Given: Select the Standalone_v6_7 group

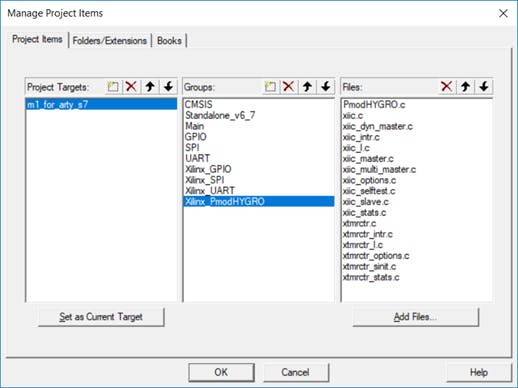Looking at the screenshot, I should click(x=259, y=115).
